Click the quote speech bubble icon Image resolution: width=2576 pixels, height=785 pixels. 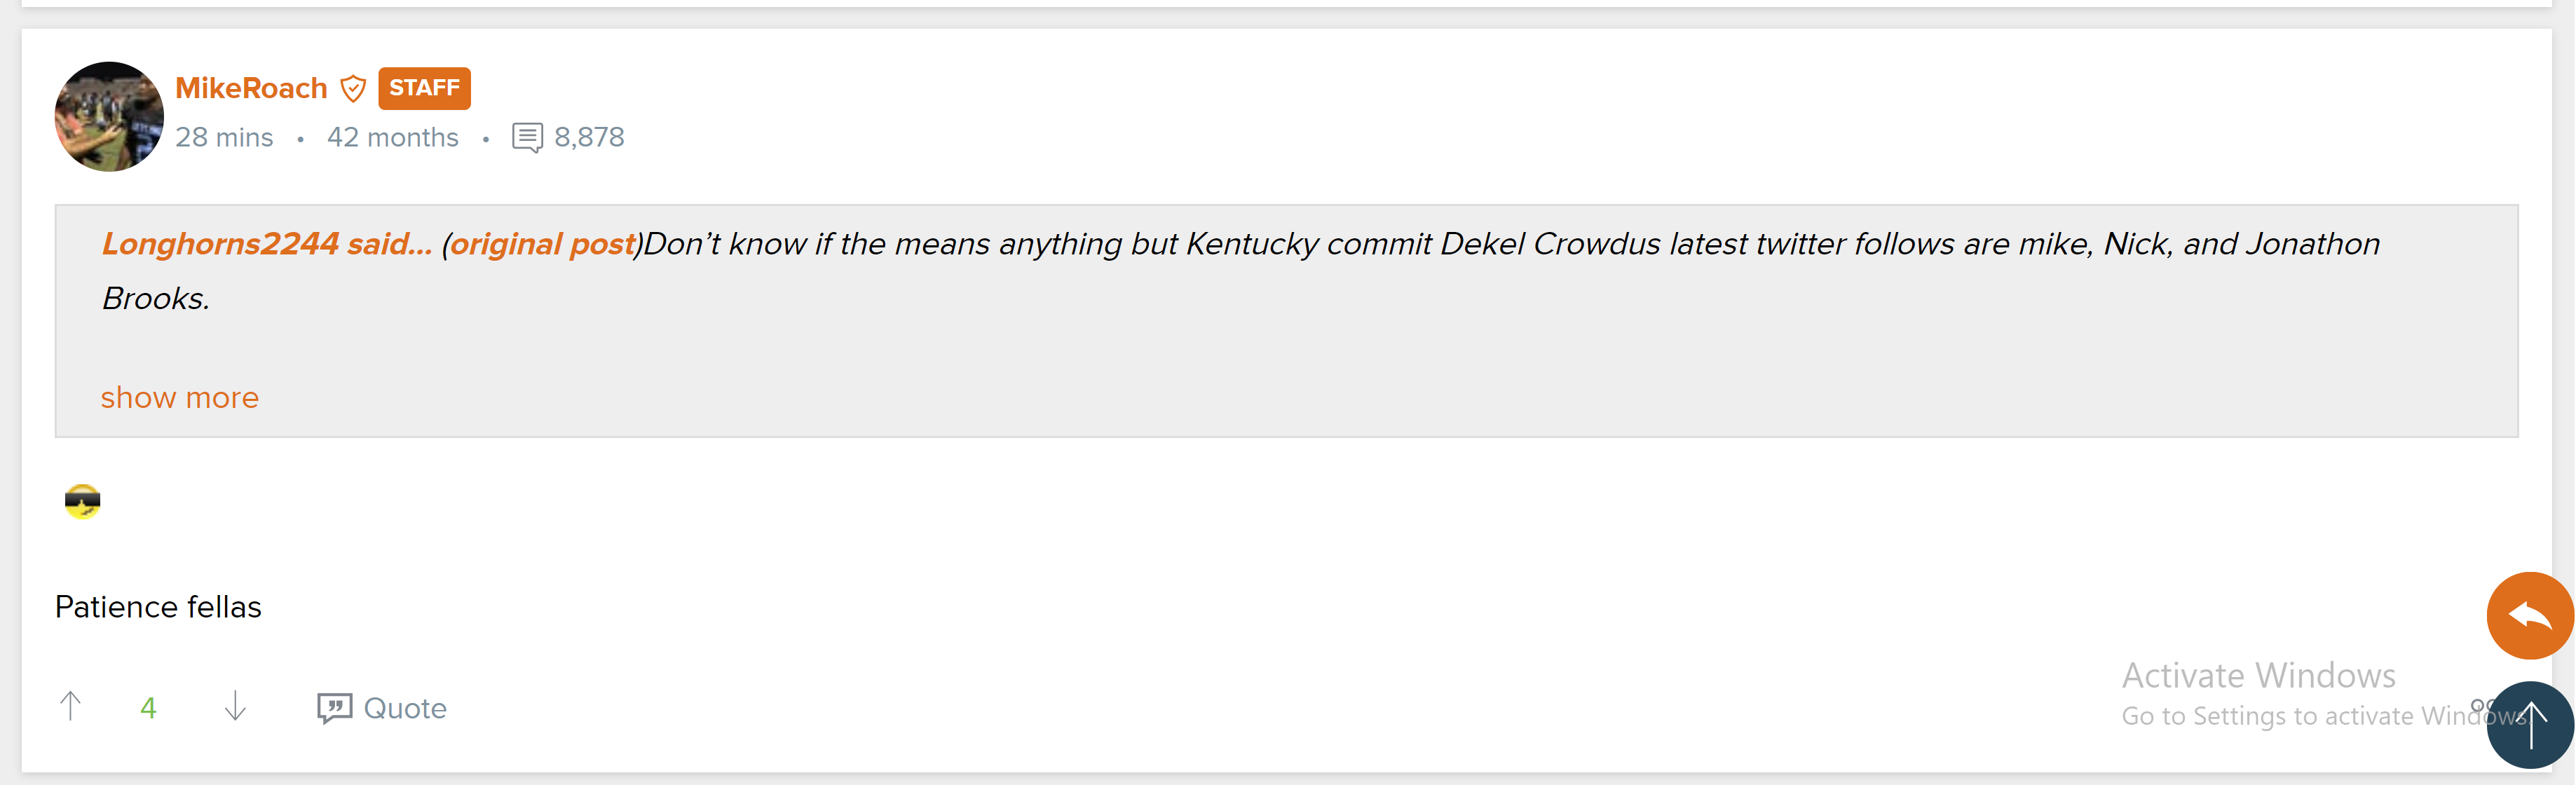[334, 708]
